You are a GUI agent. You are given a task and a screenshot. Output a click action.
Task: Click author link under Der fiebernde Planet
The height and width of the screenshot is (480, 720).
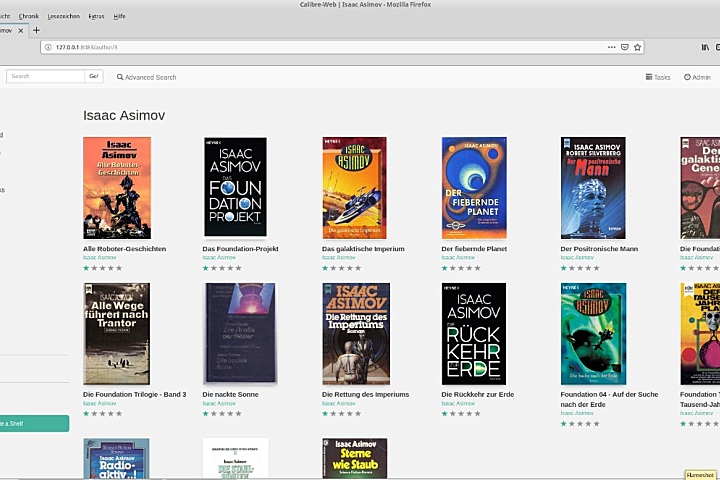click(458, 258)
